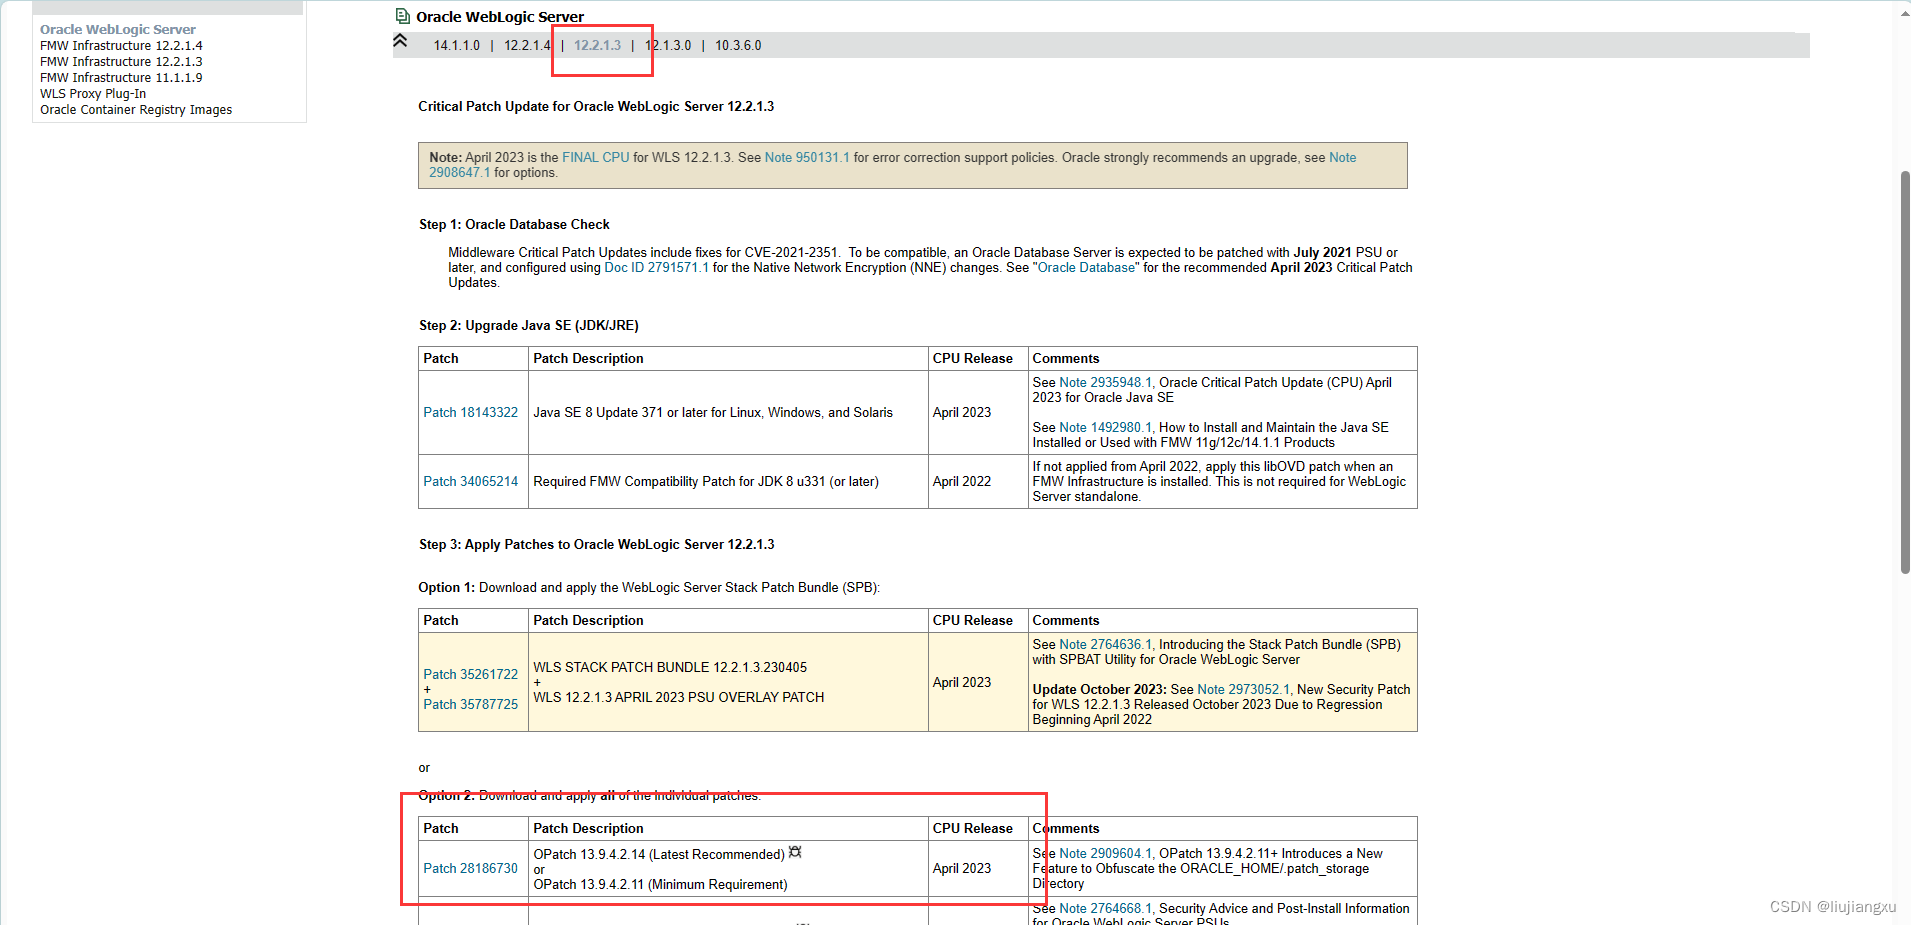Viewport: 1911px width, 925px height.
Task: Open Oracle WebLogic Server in the sidebar
Action: 118,30
